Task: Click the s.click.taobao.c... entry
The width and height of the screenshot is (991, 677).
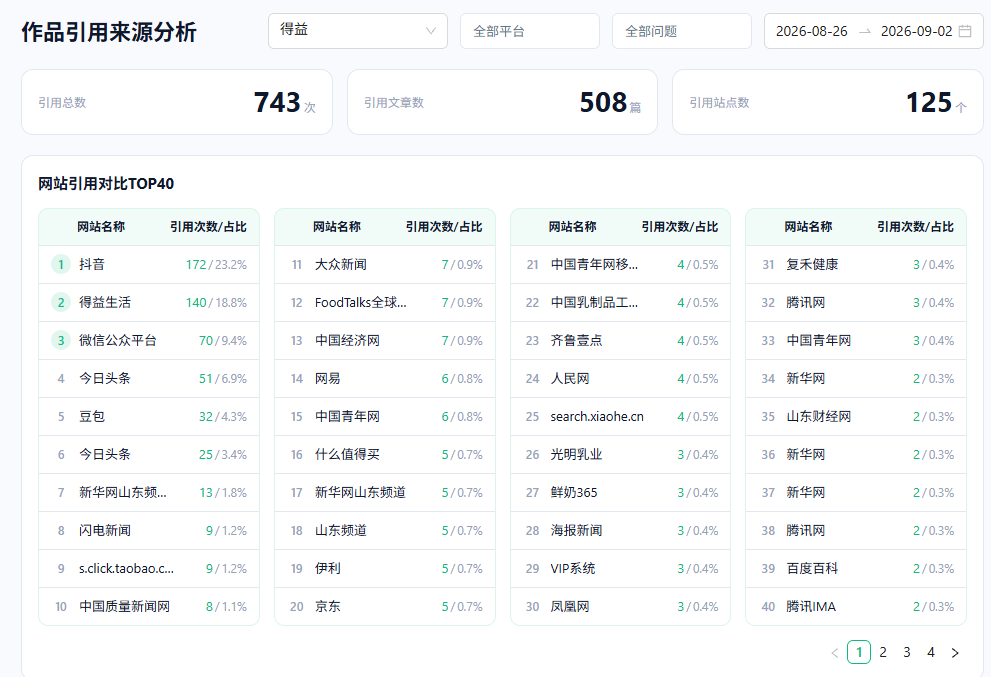Action: point(126,568)
